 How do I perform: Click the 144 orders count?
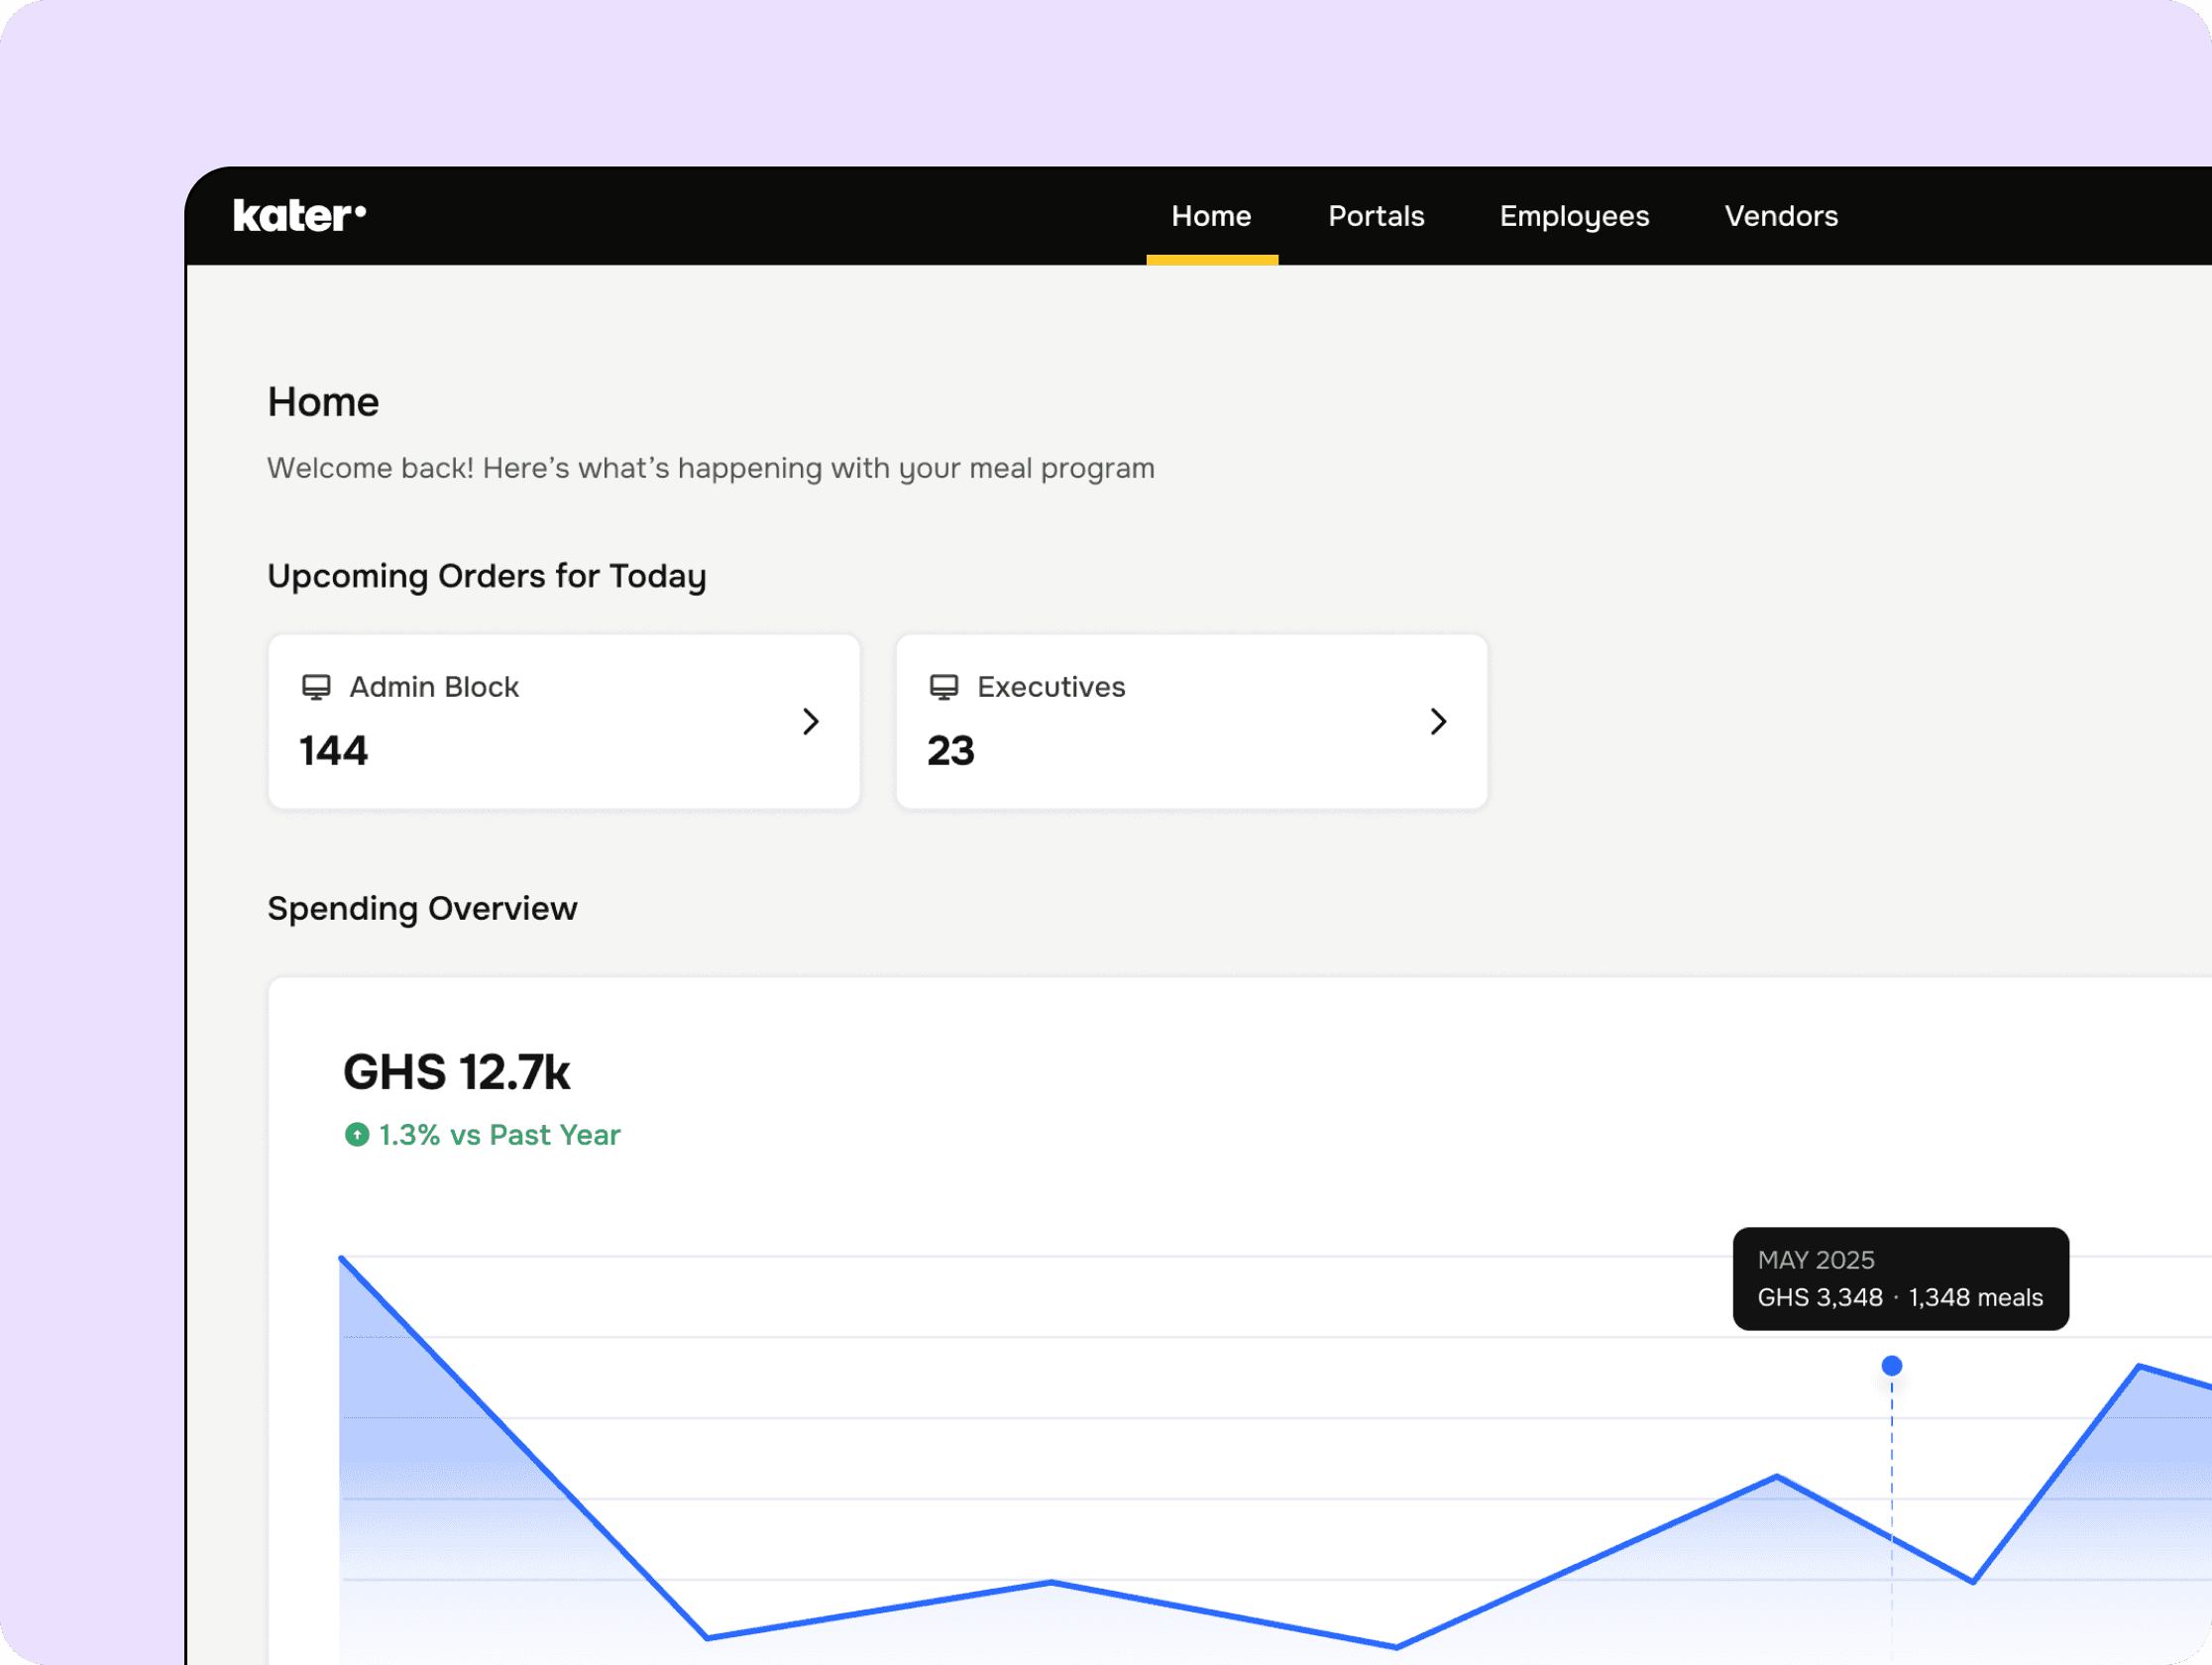click(x=334, y=751)
